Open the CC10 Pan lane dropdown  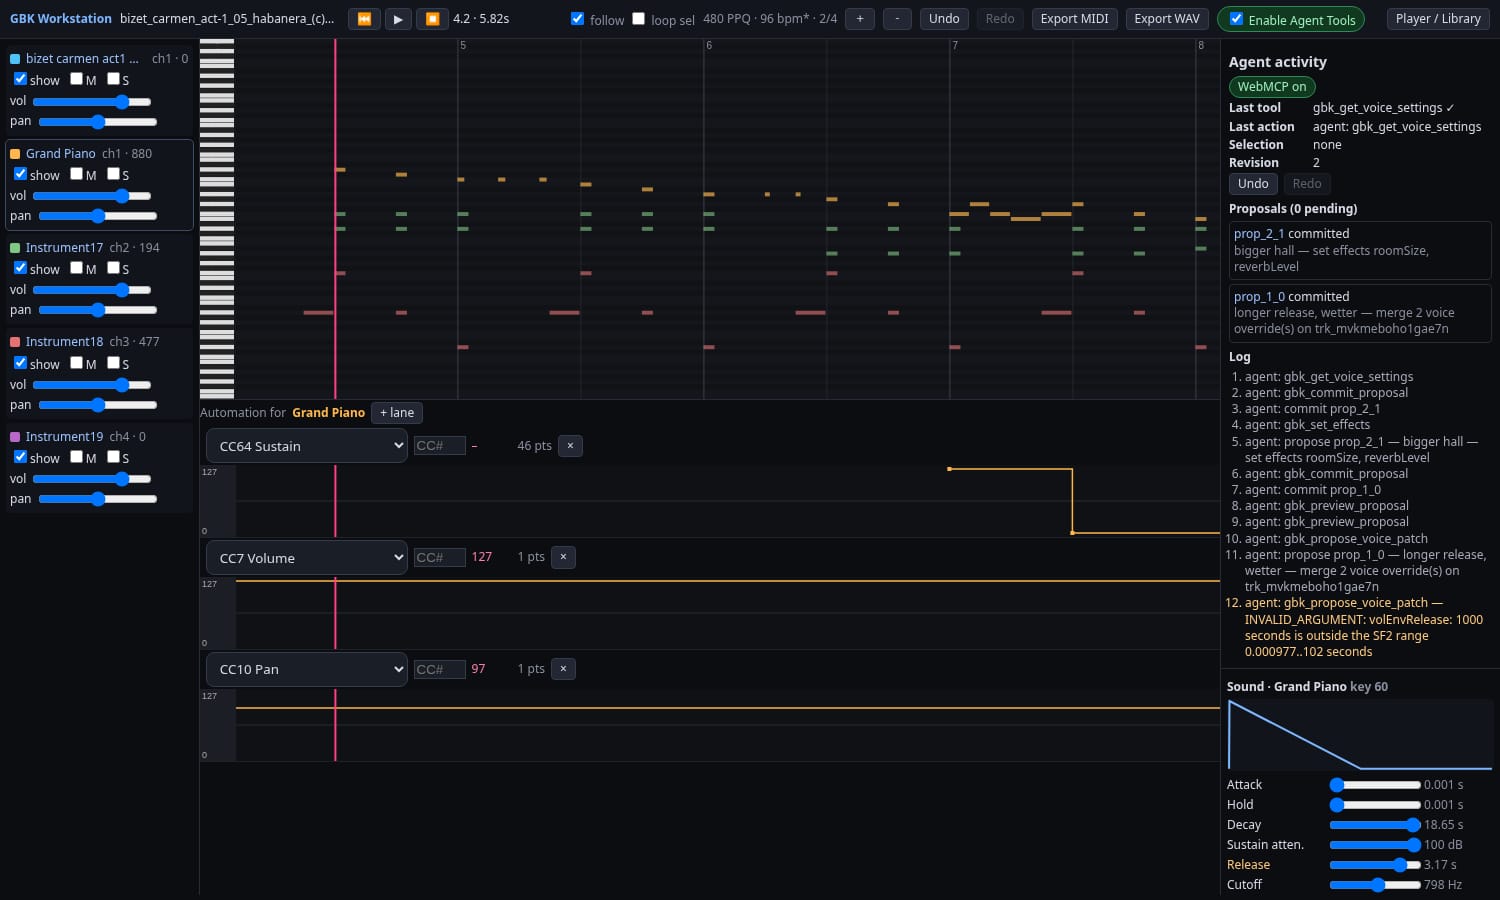(x=306, y=669)
